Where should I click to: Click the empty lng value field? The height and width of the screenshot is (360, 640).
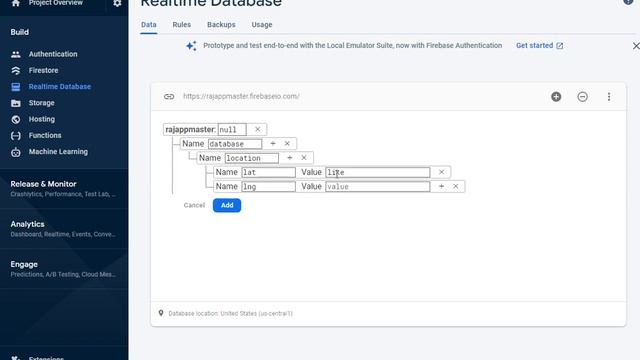coord(378,187)
